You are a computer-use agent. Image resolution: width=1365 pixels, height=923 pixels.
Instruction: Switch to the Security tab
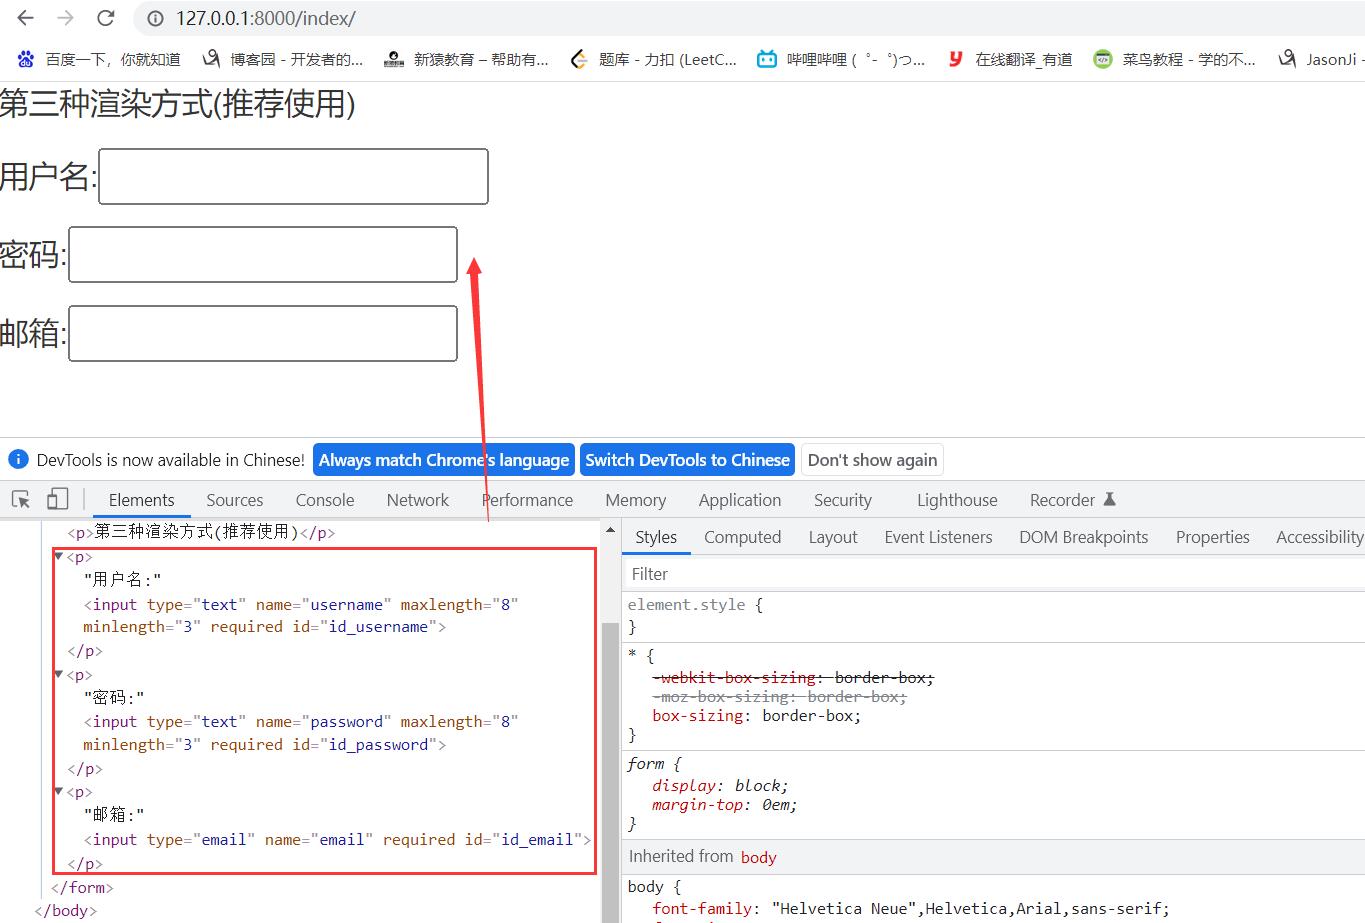pos(843,500)
